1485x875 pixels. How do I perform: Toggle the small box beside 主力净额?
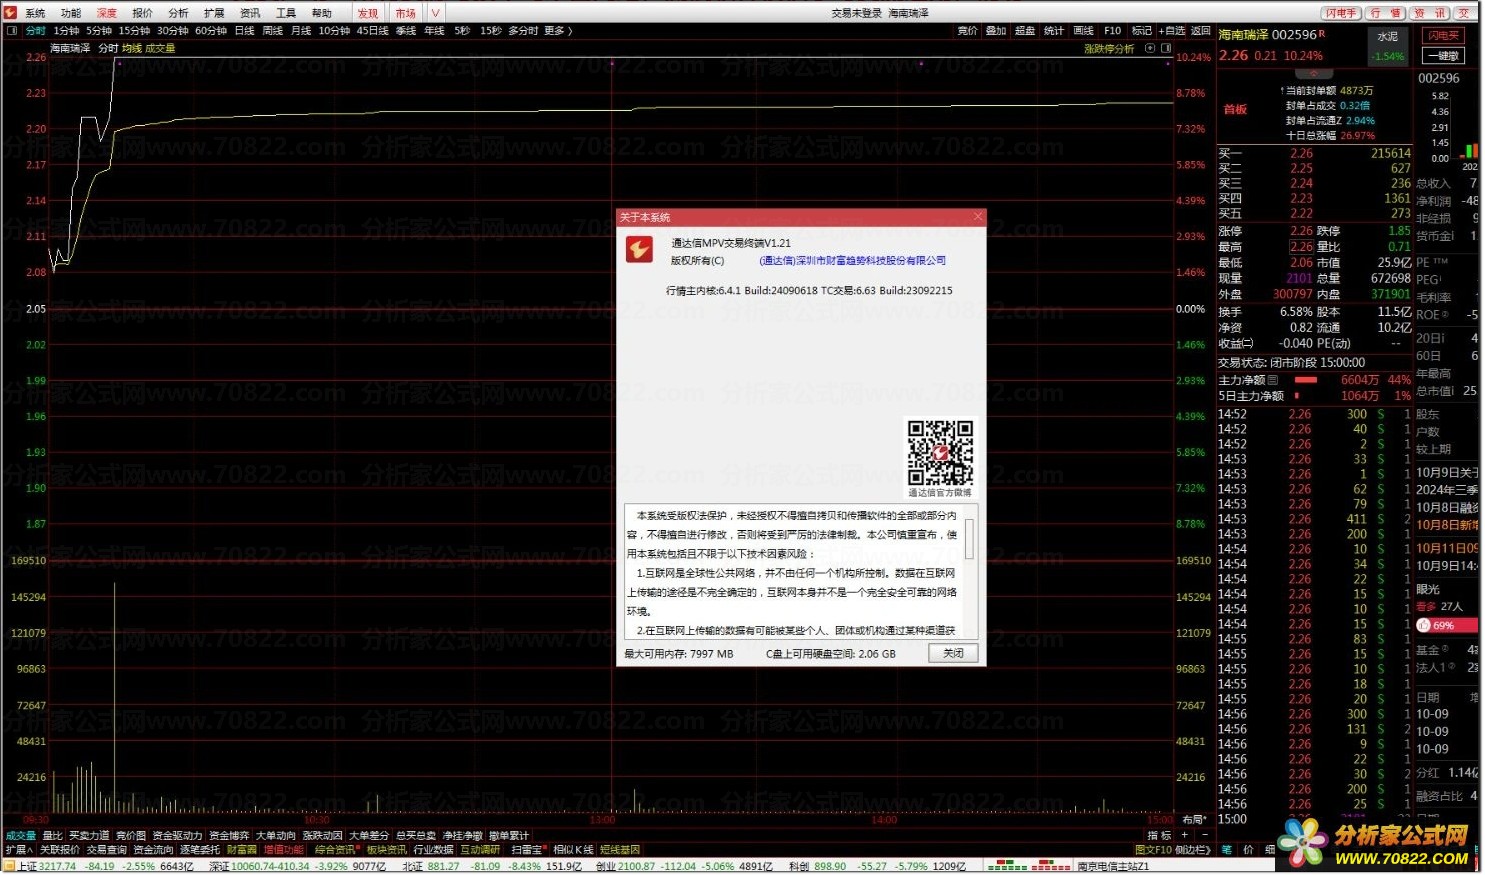1273,380
